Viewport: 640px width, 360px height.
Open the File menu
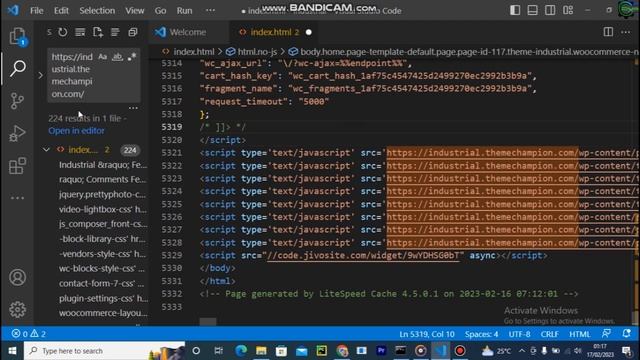(x=37, y=10)
